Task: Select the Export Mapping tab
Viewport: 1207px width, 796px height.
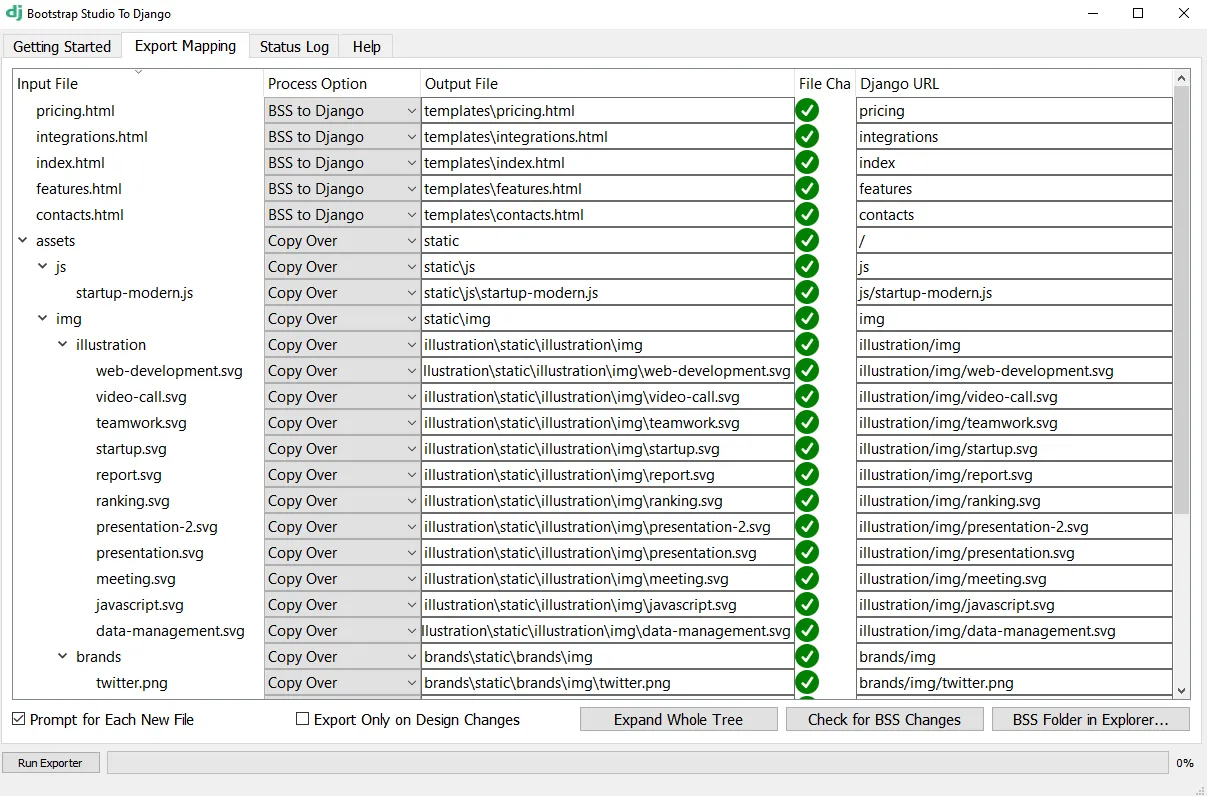Action: pyautogui.click(x=185, y=46)
